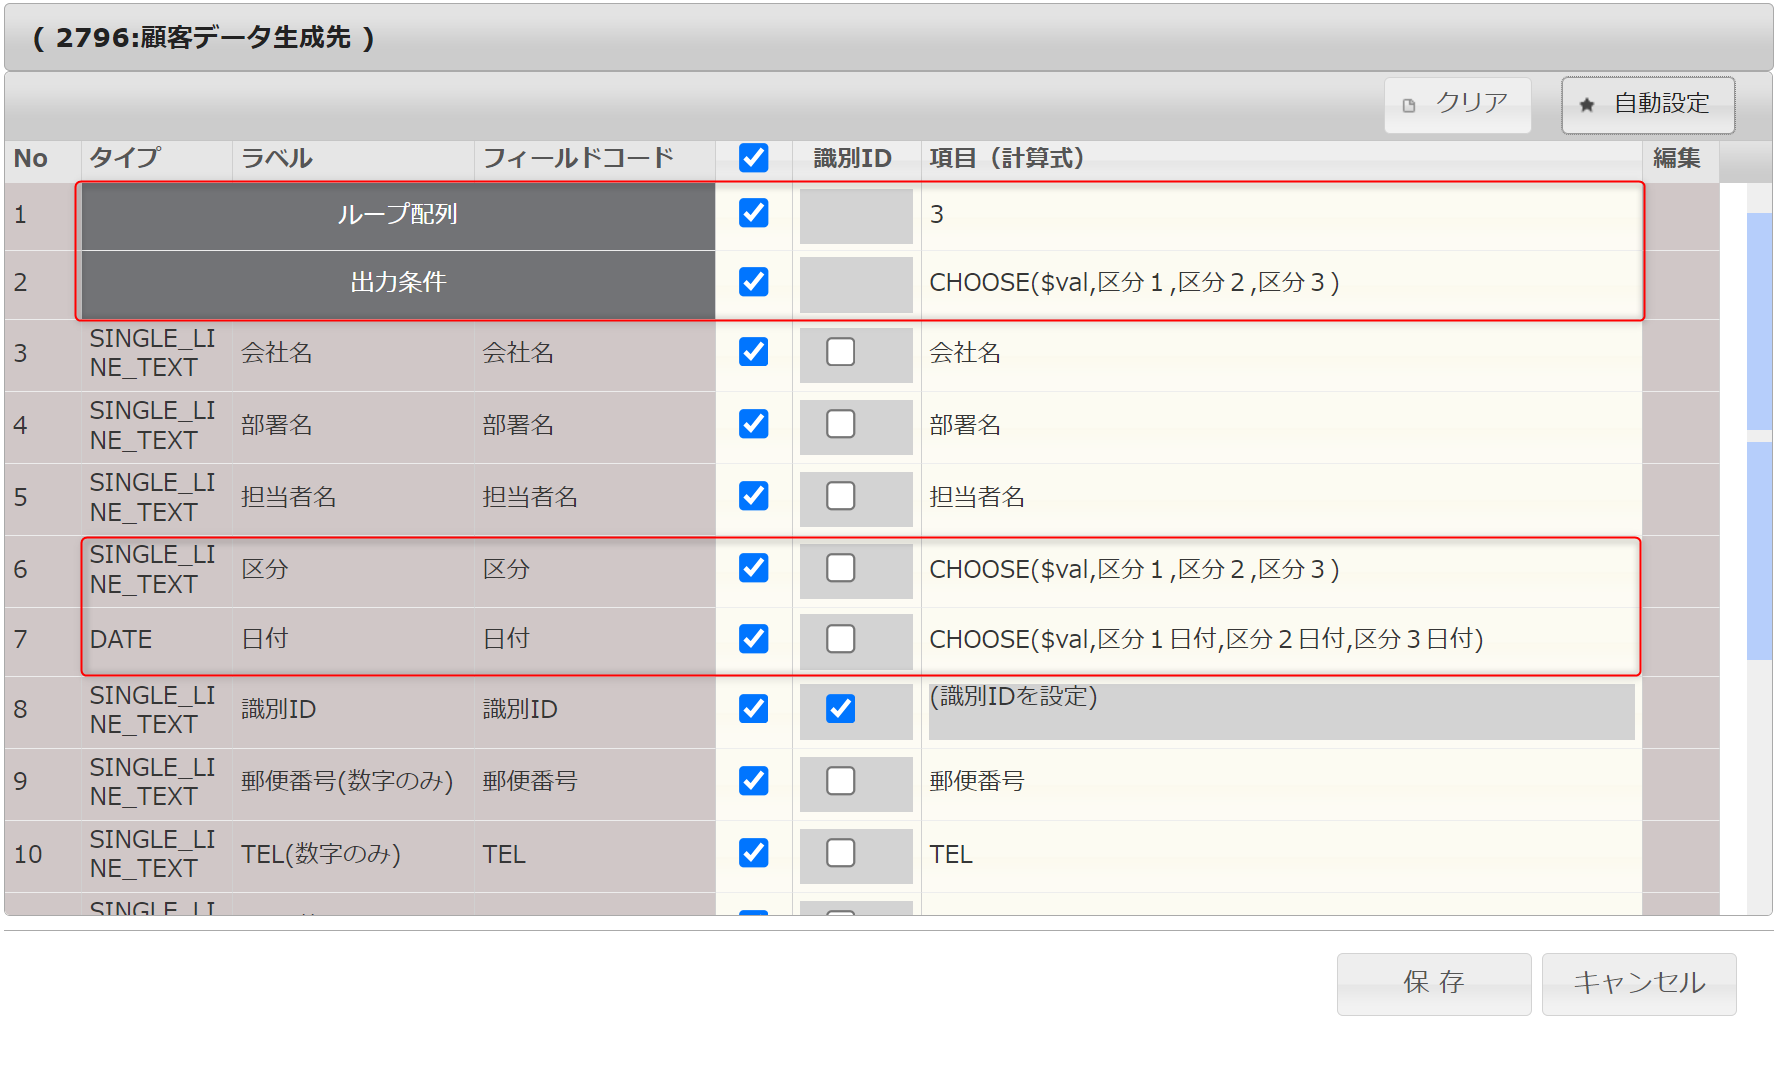Click the 項目（計算式）column header

coord(1281,159)
